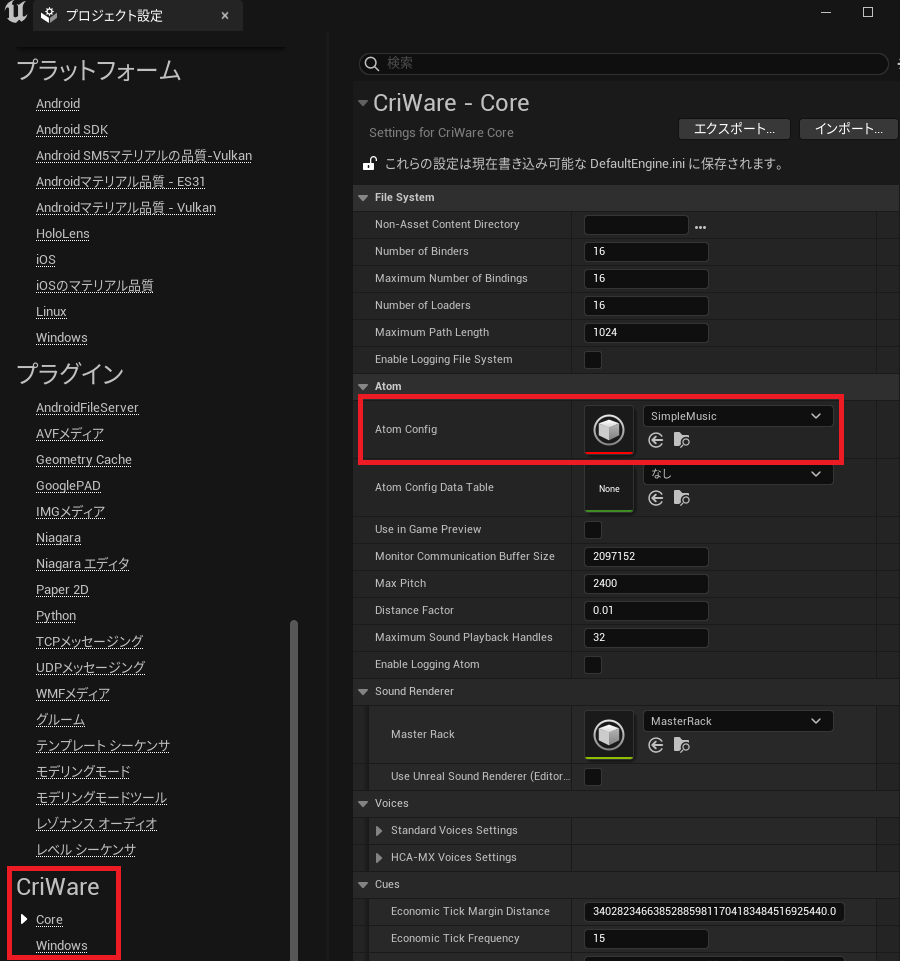Viewport: 900px width, 961px height.
Task: Collapse the CriWare - Core header
Action: tap(363, 103)
